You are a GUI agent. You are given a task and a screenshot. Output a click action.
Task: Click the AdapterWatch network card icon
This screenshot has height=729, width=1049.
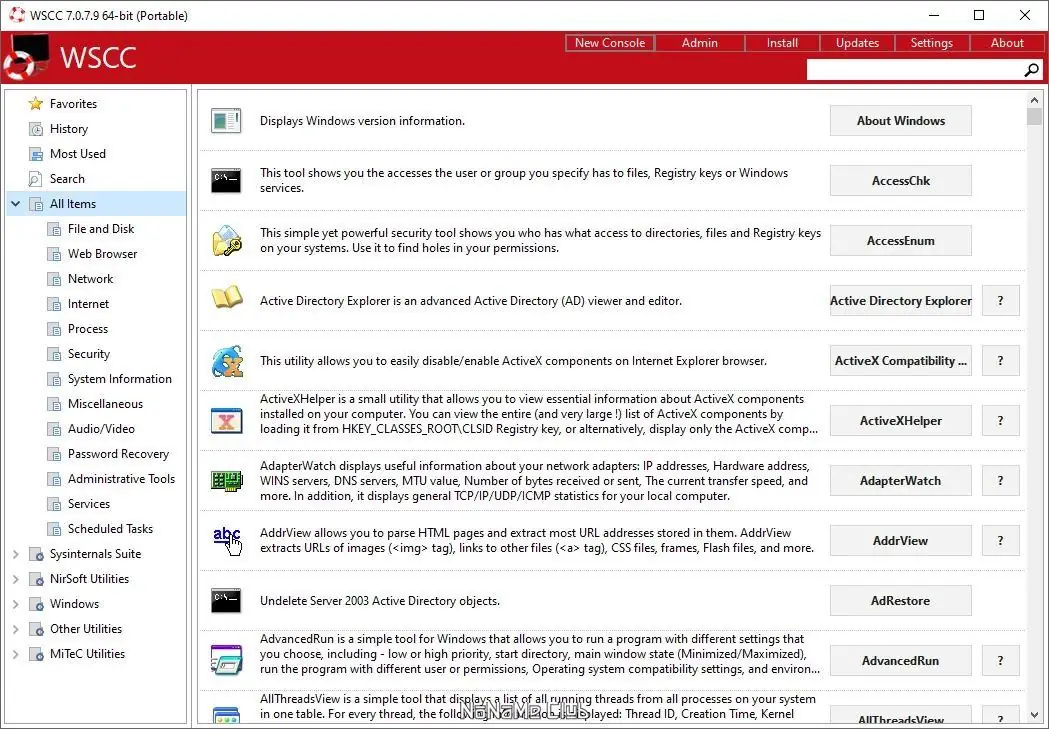click(227, 480)
